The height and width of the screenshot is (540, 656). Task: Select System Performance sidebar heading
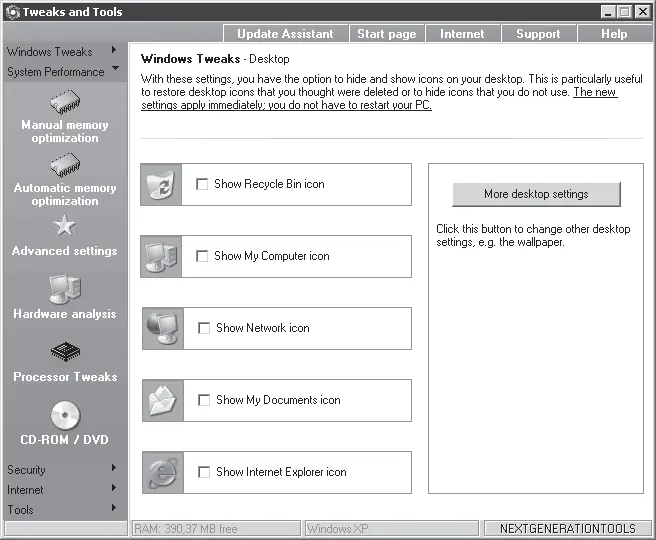click(x=56, y=72)
